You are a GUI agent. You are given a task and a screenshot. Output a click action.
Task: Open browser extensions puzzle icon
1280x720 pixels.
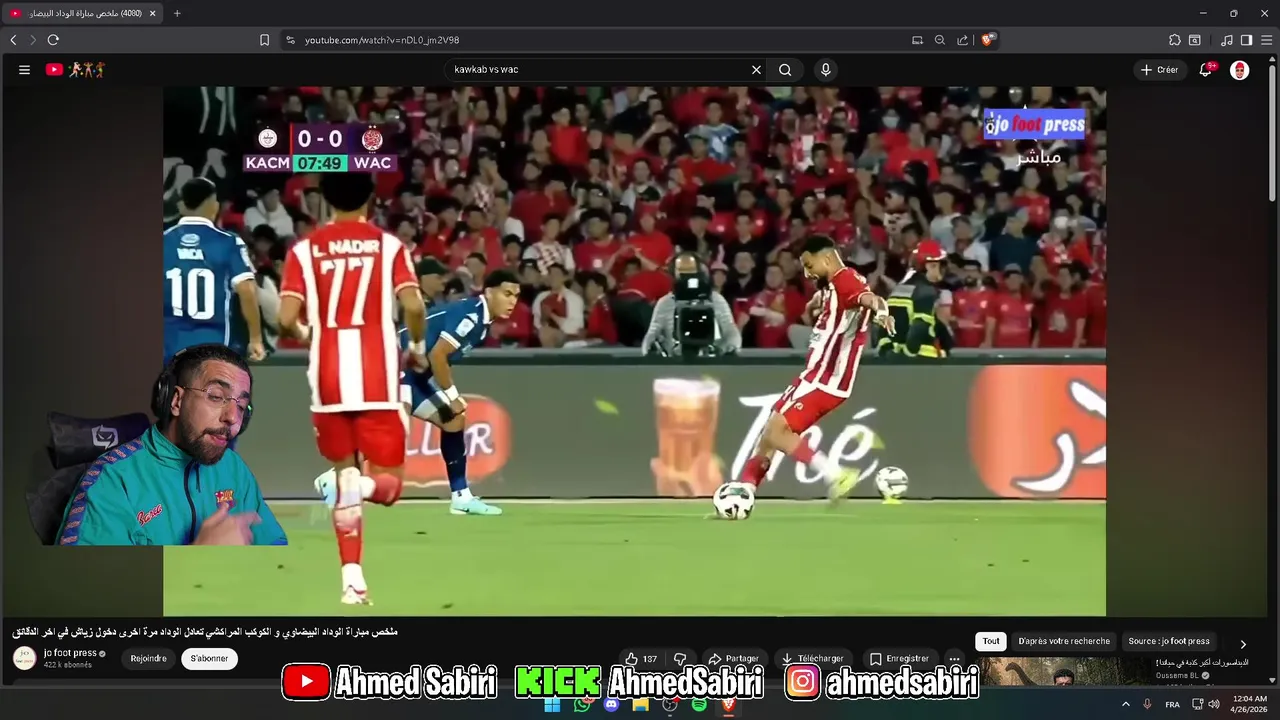(x=1175, y=40)
